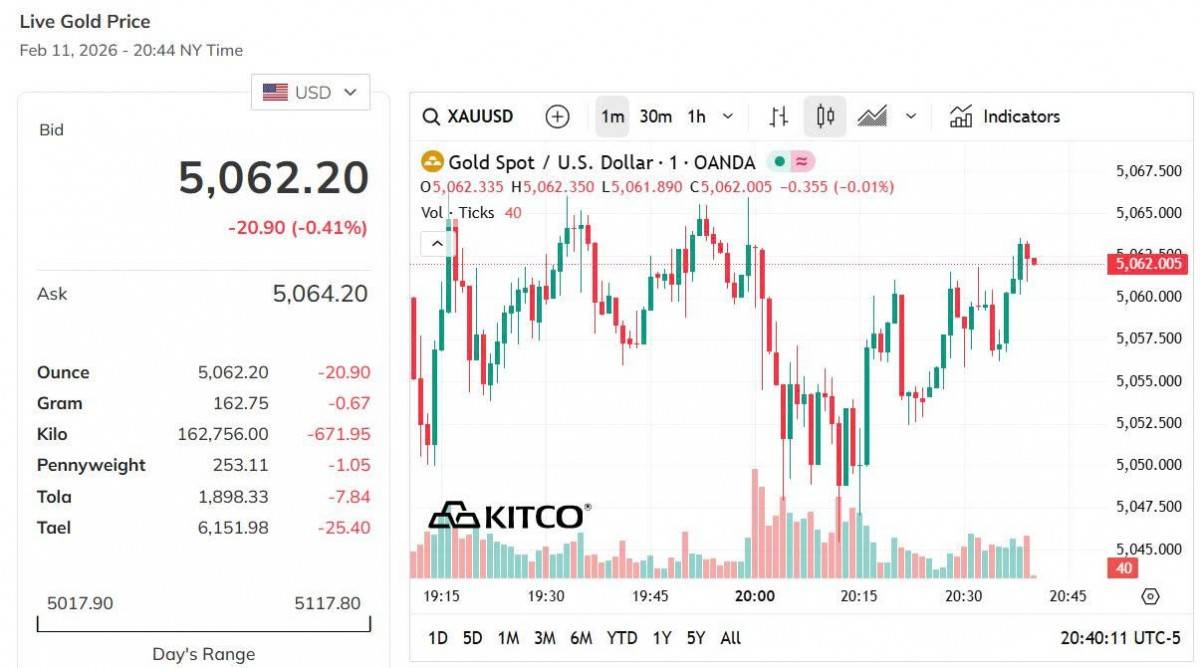Toggle the 1h timeframe
This screenshot has width=1200, height=668.
tap(696, 117)
